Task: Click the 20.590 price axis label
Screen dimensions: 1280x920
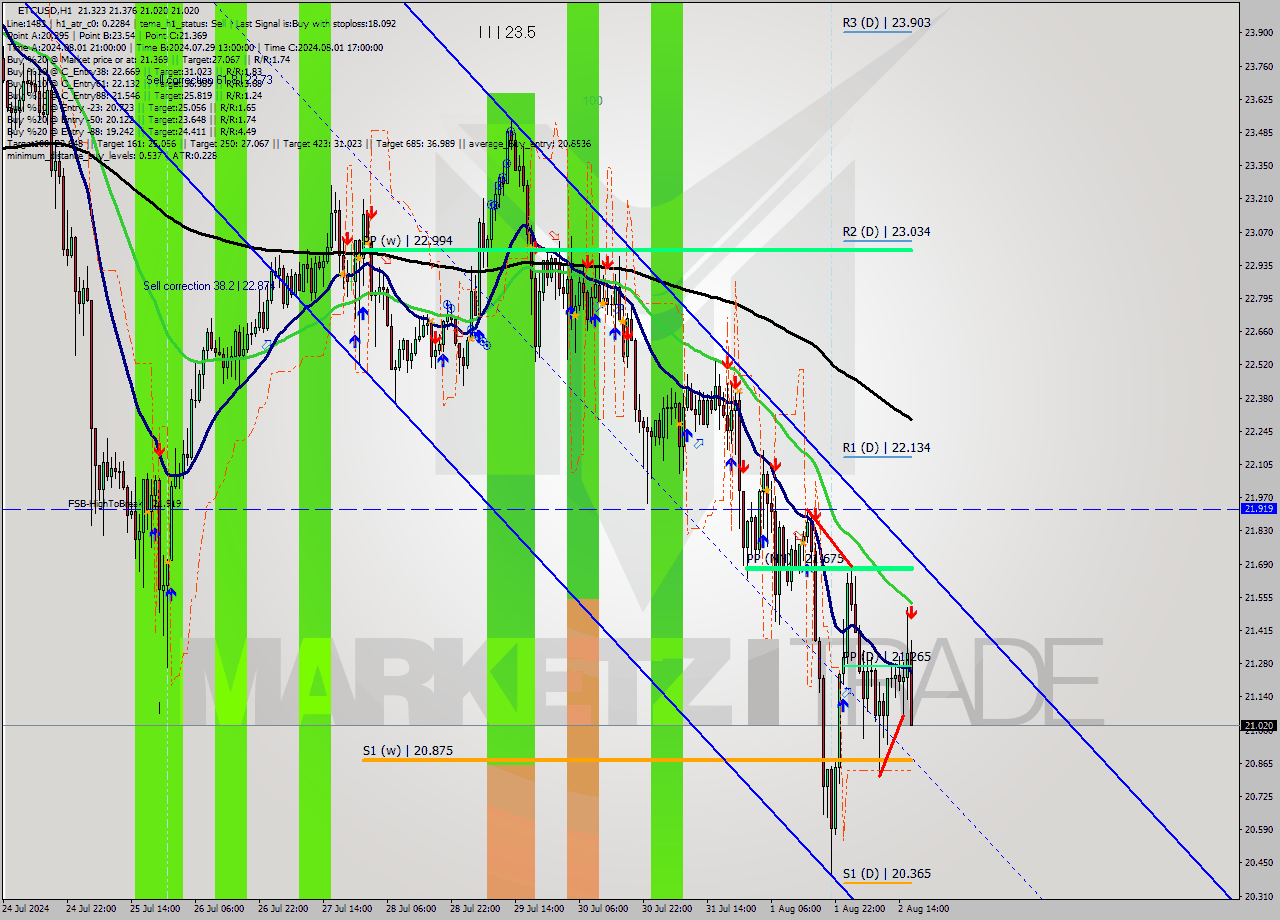Action: pos(1258,829)
